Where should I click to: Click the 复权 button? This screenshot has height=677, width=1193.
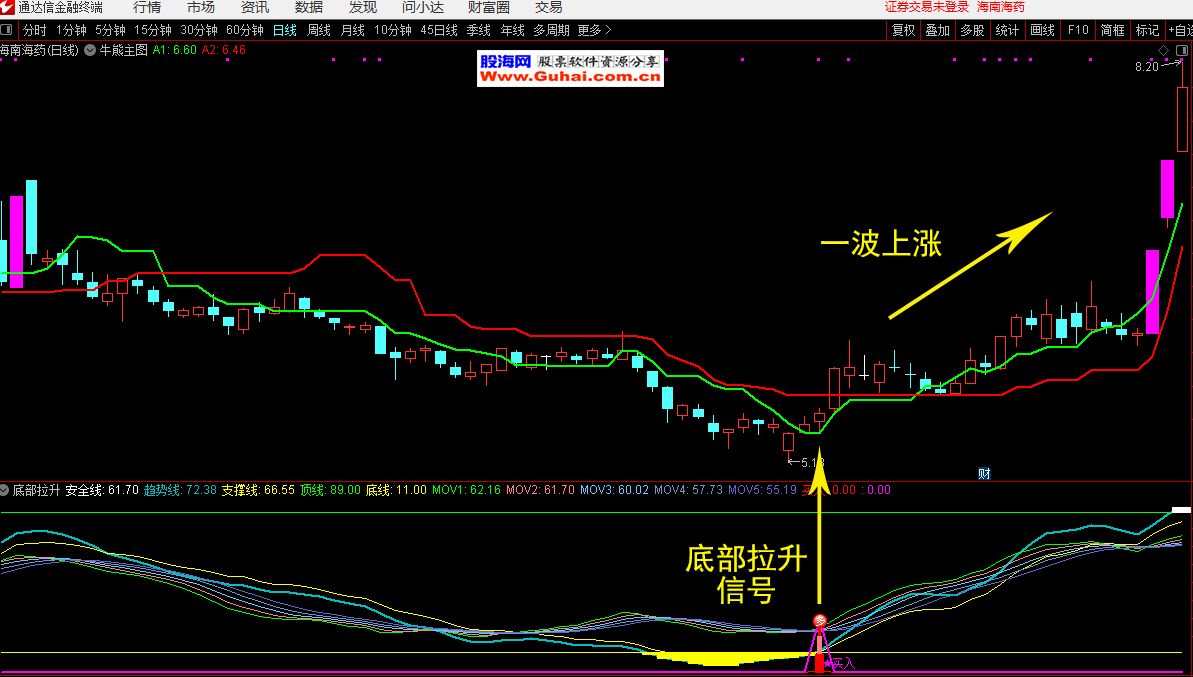click(903, 30)
